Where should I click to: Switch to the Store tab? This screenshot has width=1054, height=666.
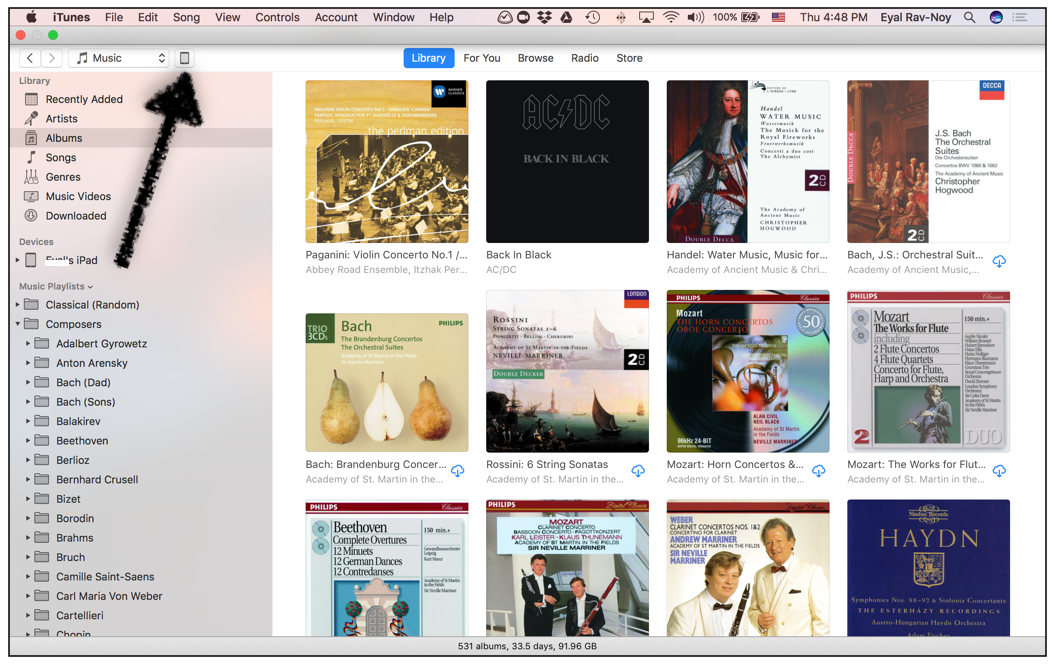tap(629, 58)
